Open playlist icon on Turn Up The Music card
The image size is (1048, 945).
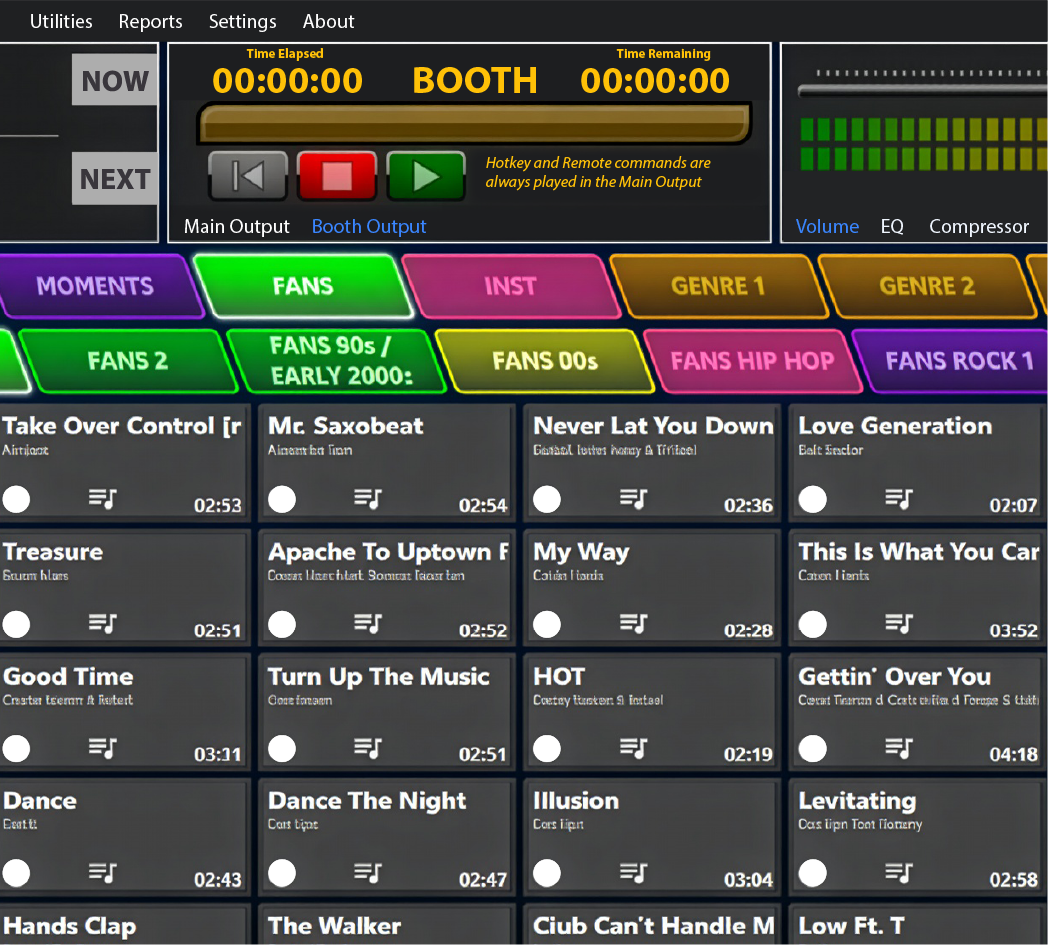pos(368,748)
